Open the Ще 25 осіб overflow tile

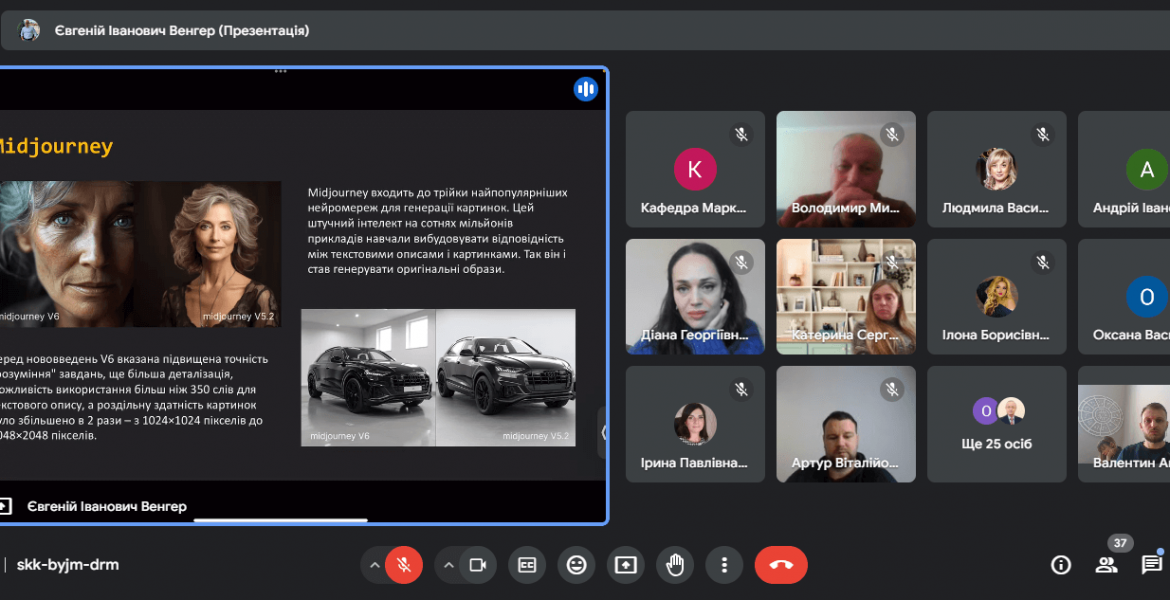pos(997,424)
